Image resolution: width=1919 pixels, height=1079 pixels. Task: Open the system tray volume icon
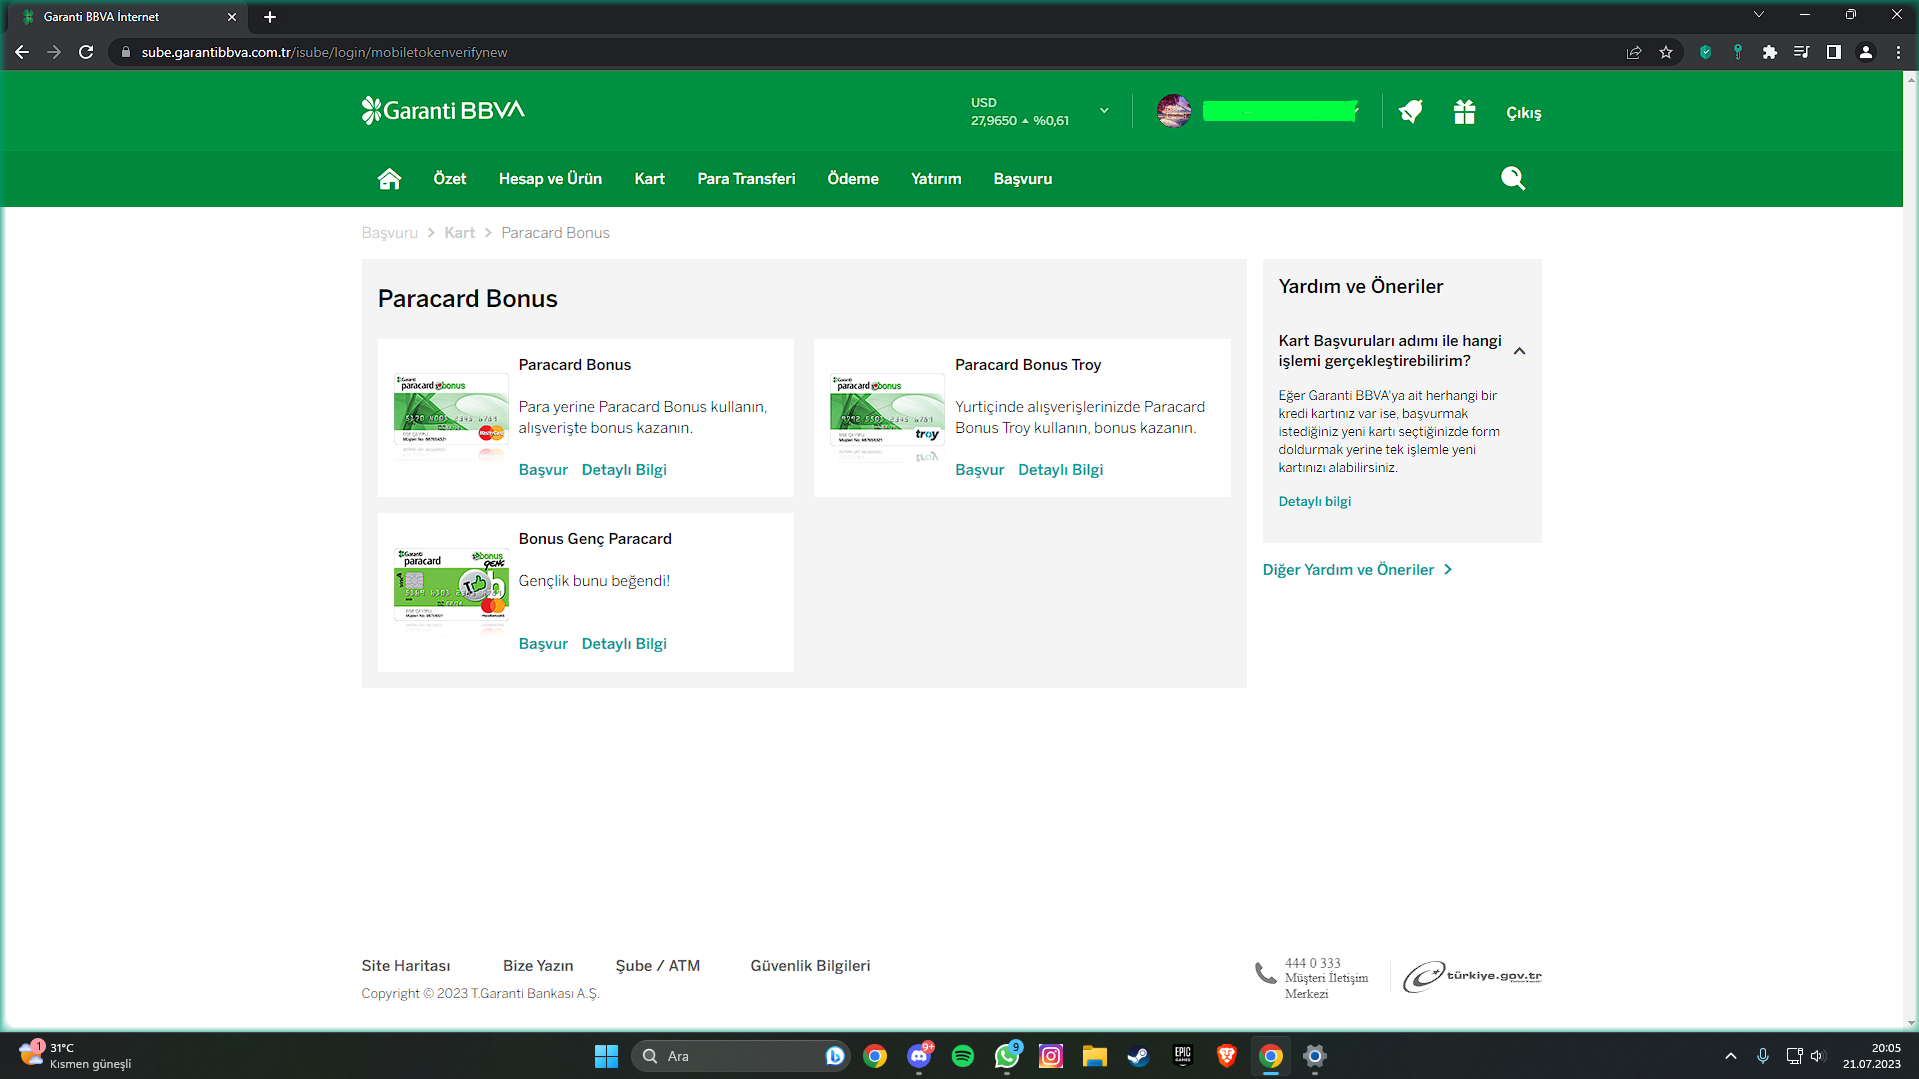1817,1056
